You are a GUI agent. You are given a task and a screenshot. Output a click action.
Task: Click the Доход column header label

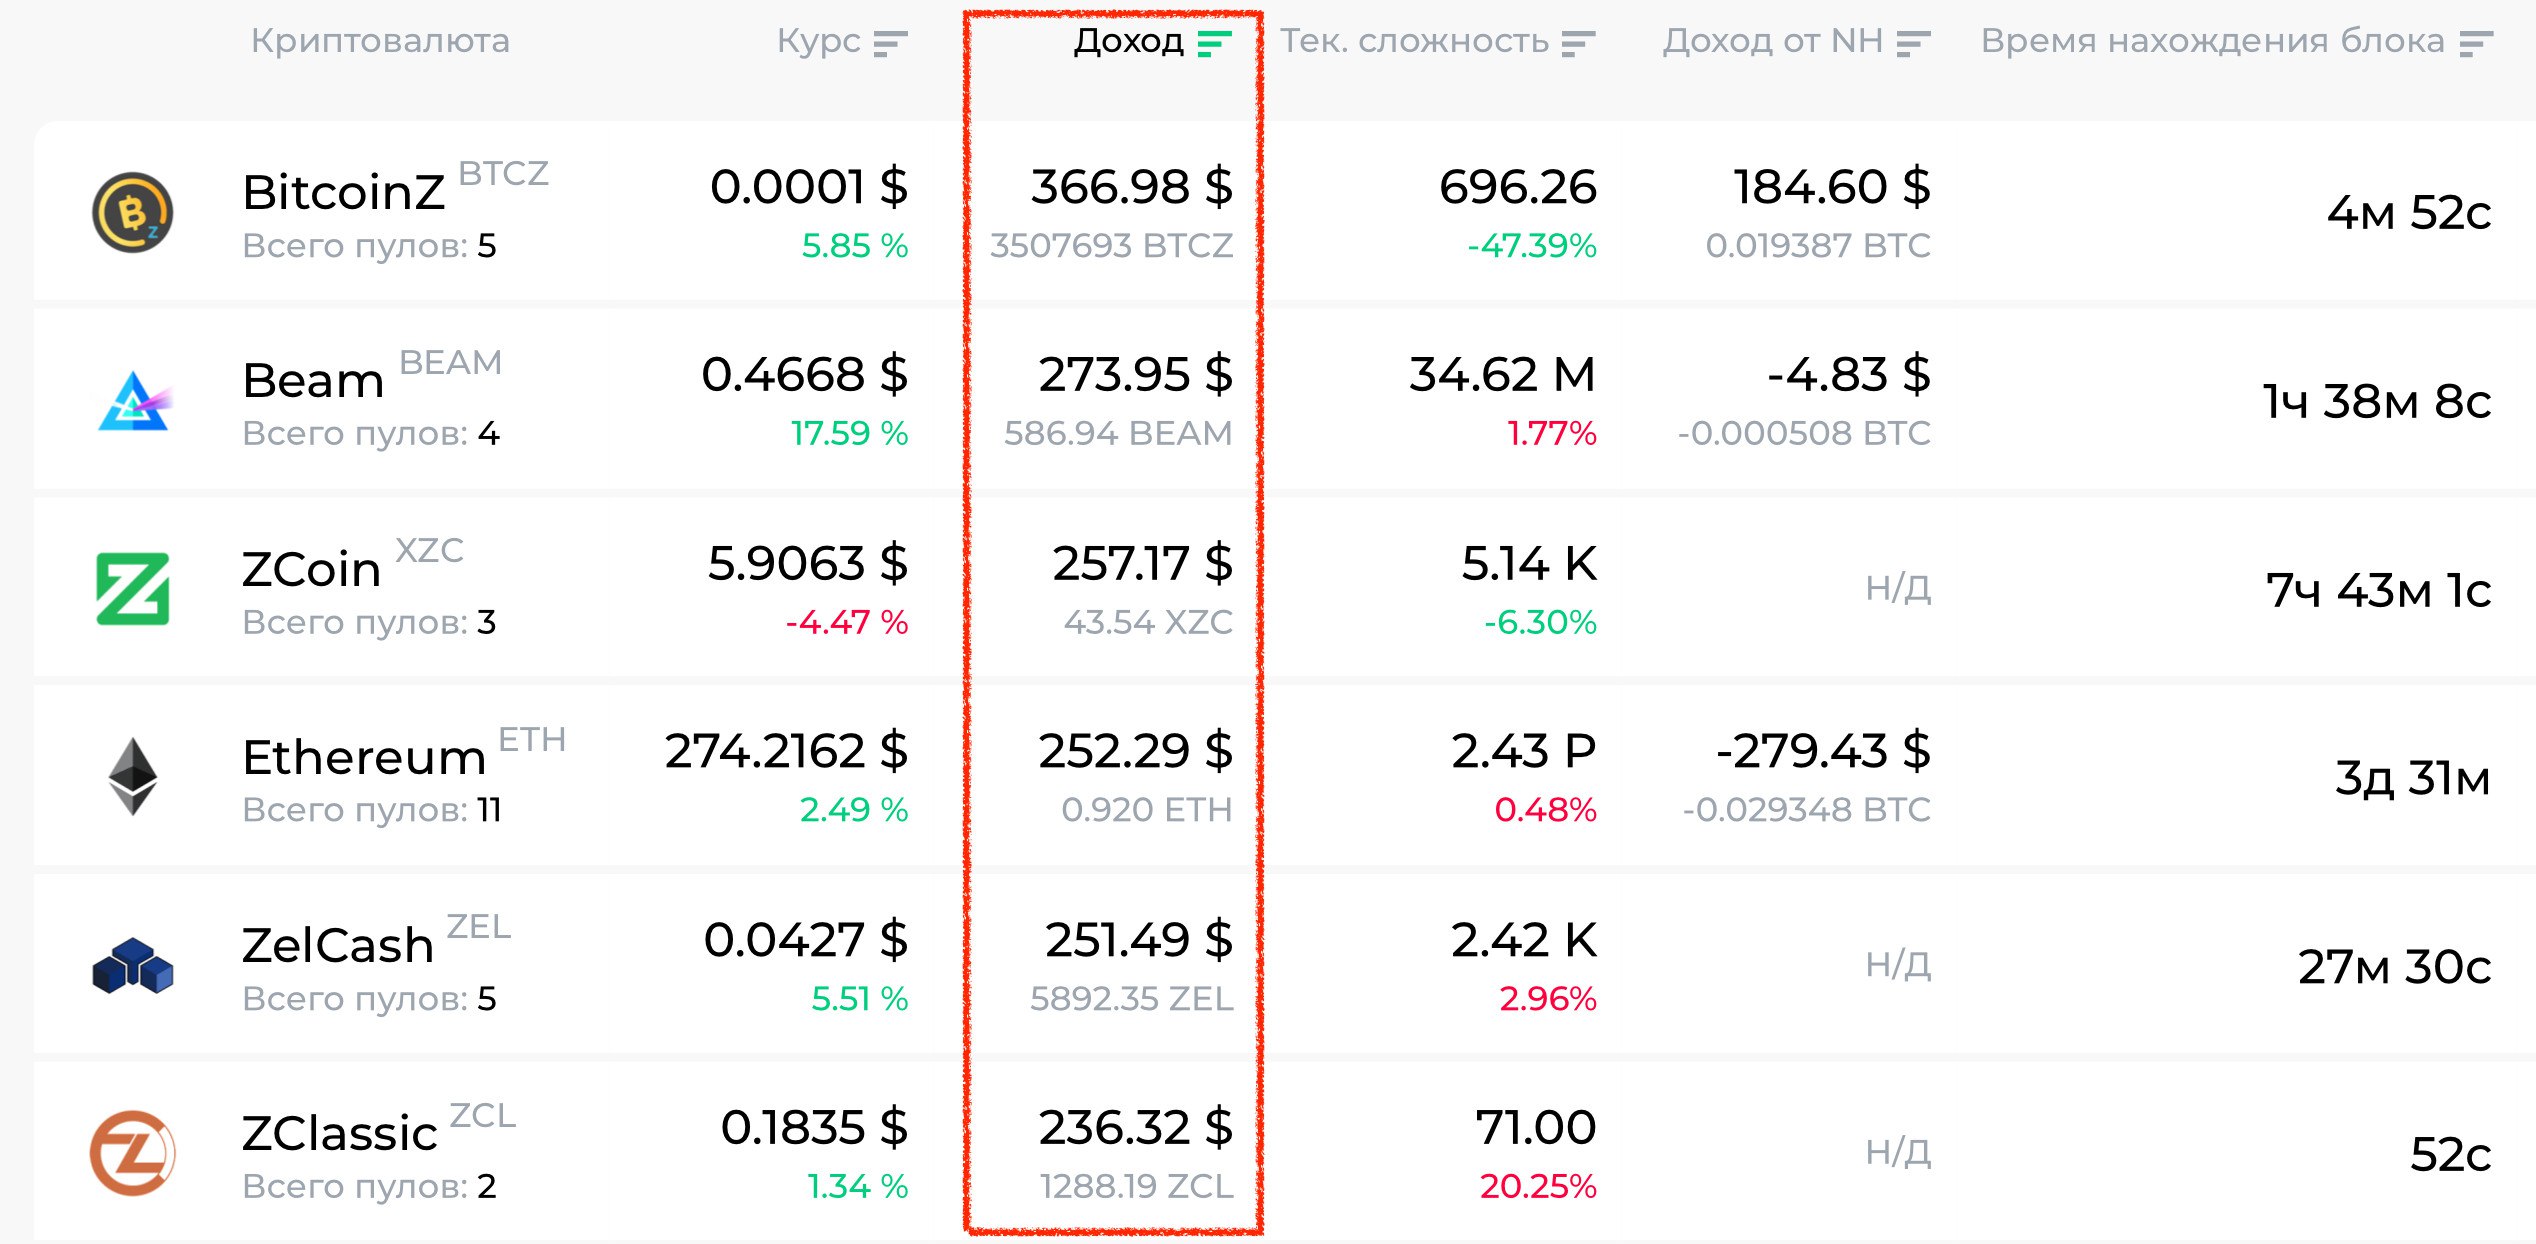[x=1129, y=41]
